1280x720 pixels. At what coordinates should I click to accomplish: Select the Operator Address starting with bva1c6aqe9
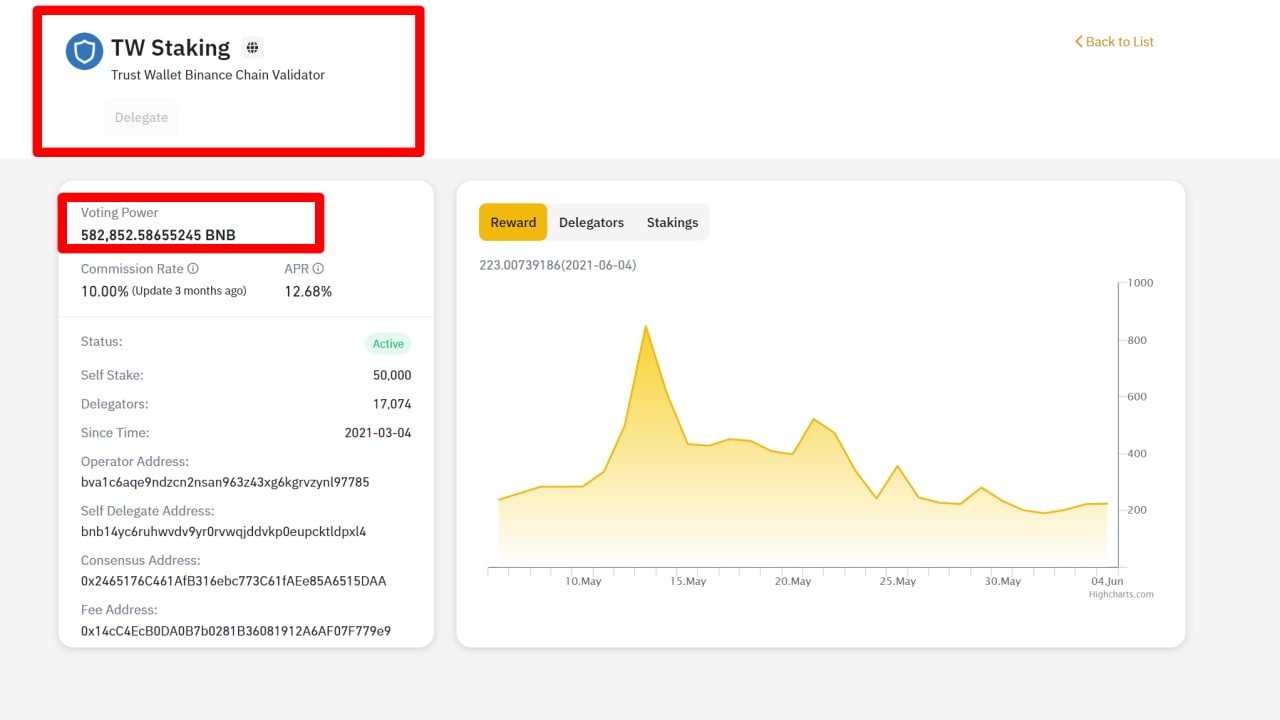click(225, 482)
